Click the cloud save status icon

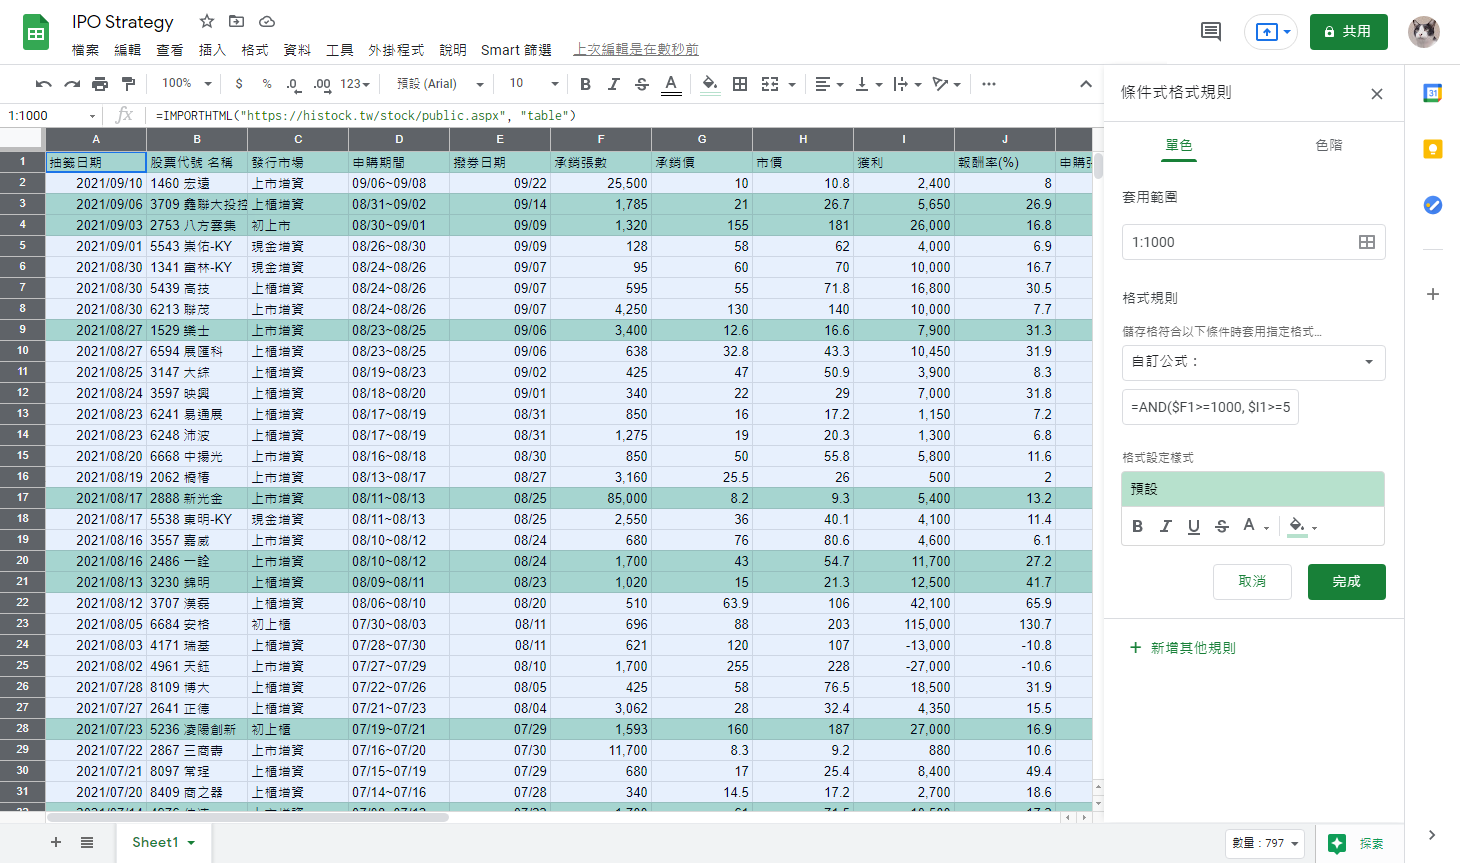click(267, 21)
